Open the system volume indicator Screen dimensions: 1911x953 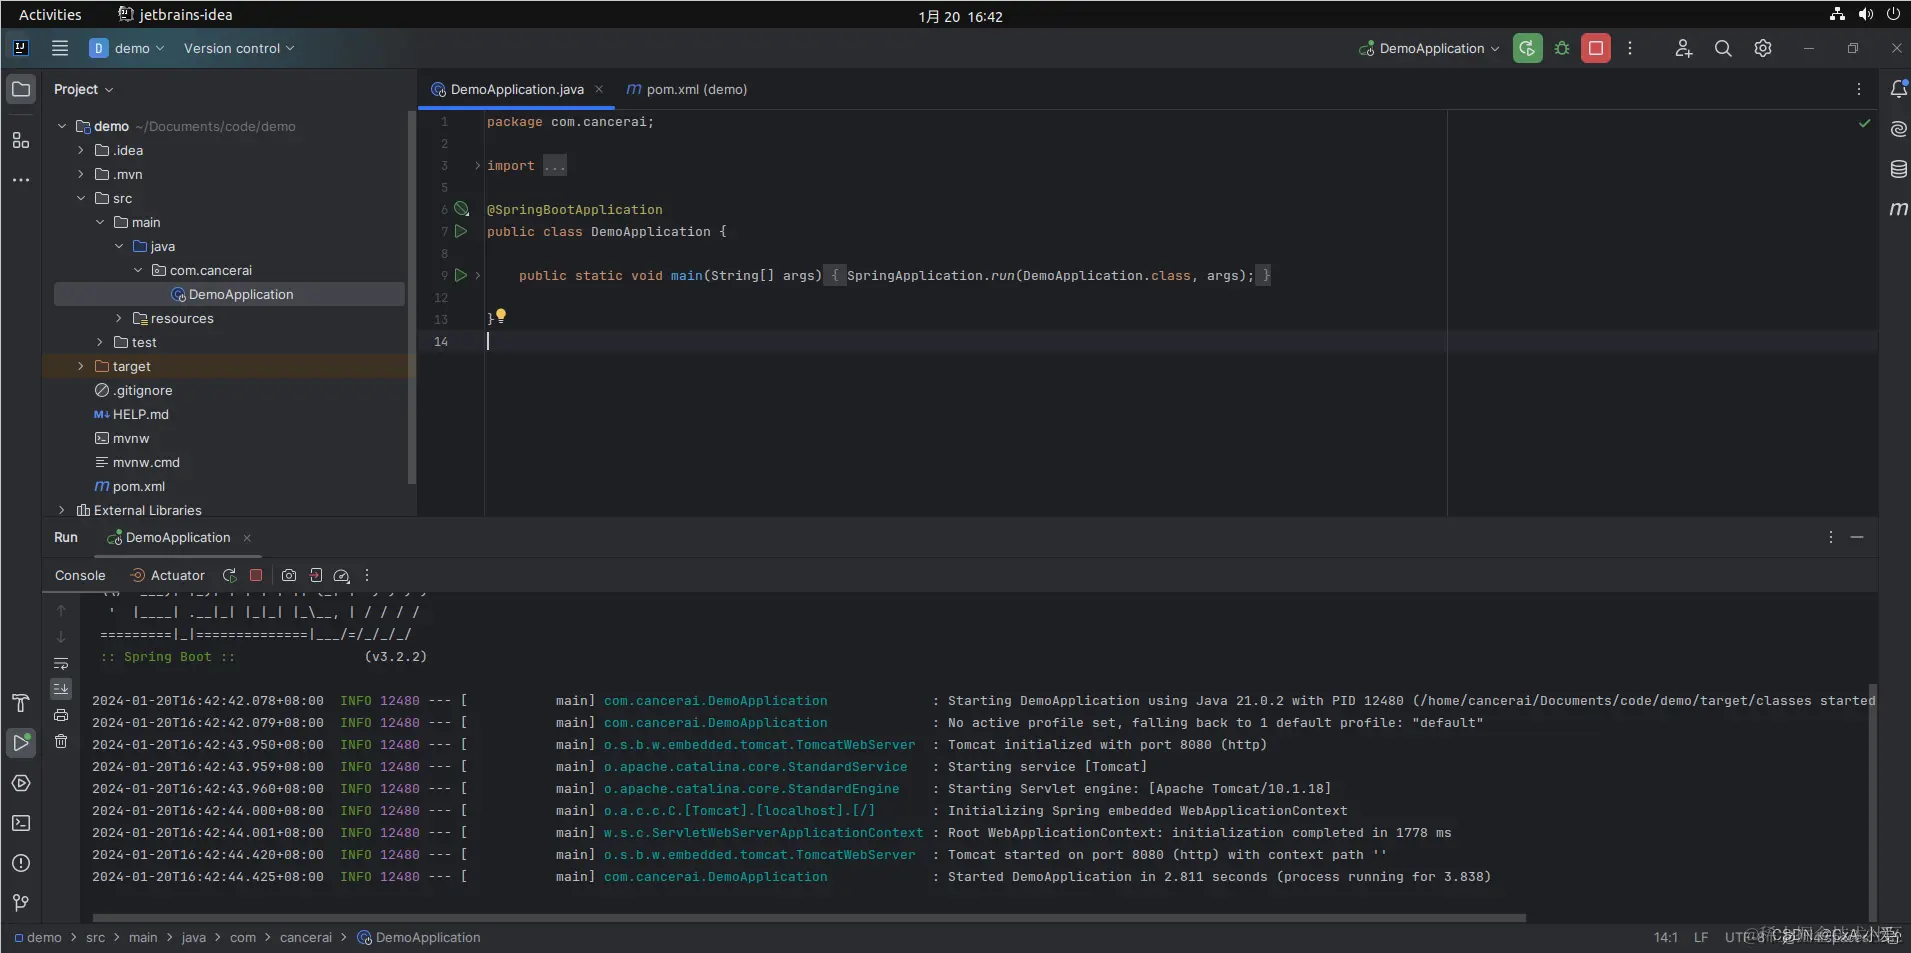(x=1866, y=14)
